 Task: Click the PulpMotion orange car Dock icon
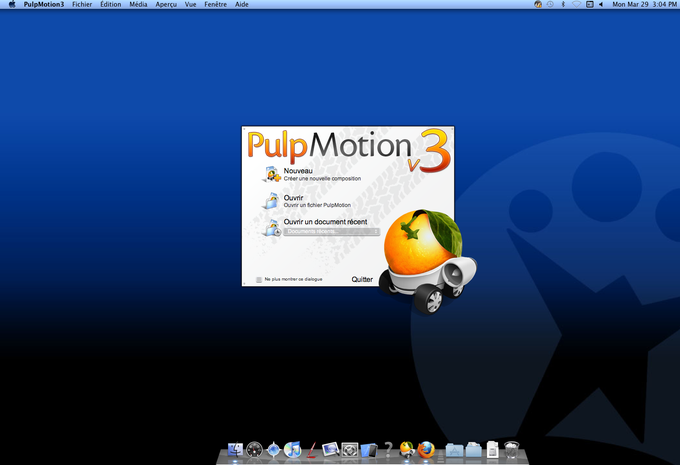point(407,449)
